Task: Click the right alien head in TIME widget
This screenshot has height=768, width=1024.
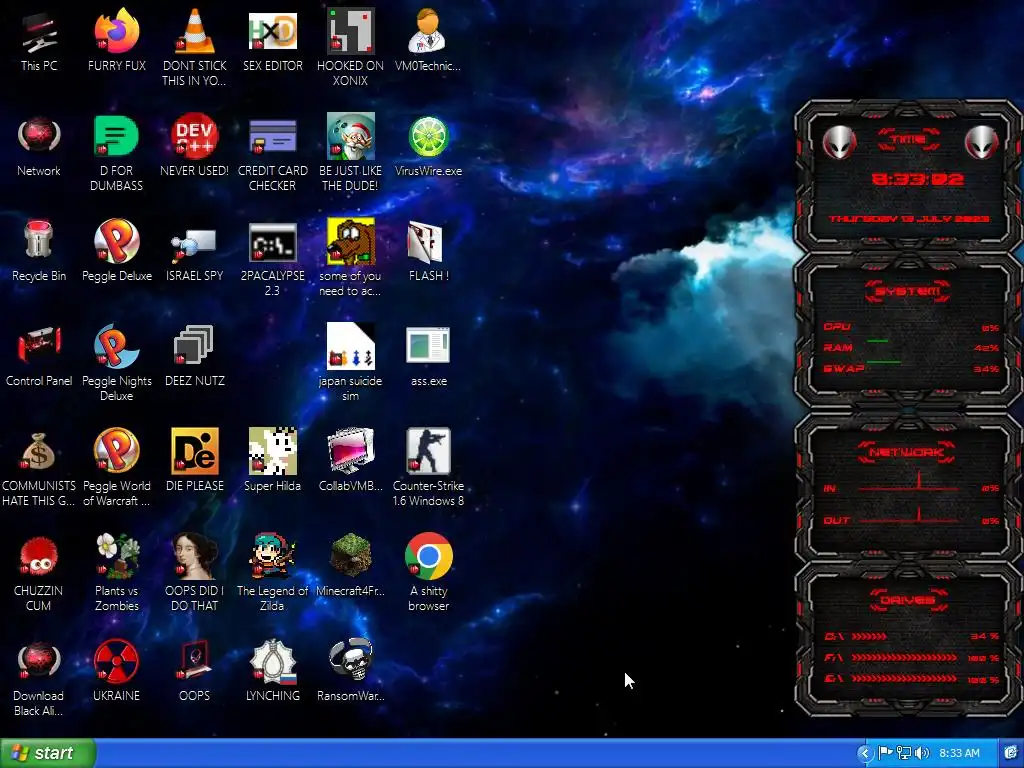Action: pyautogui.click(x=982, y=141)
